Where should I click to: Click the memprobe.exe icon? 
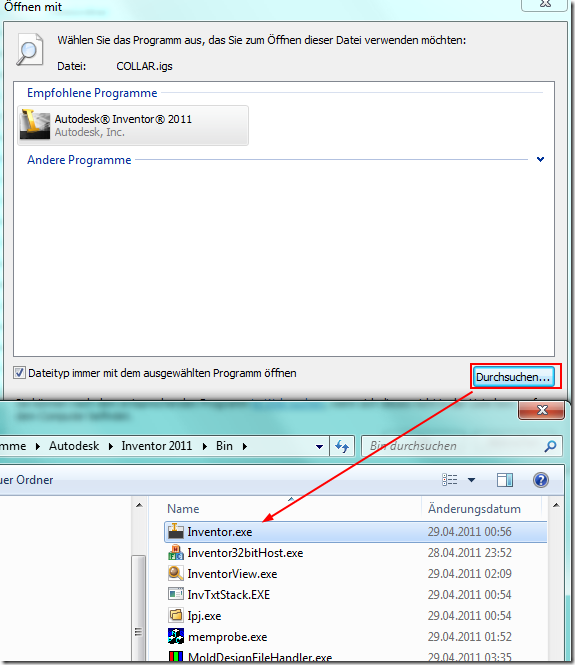click(x=176, y=636)
